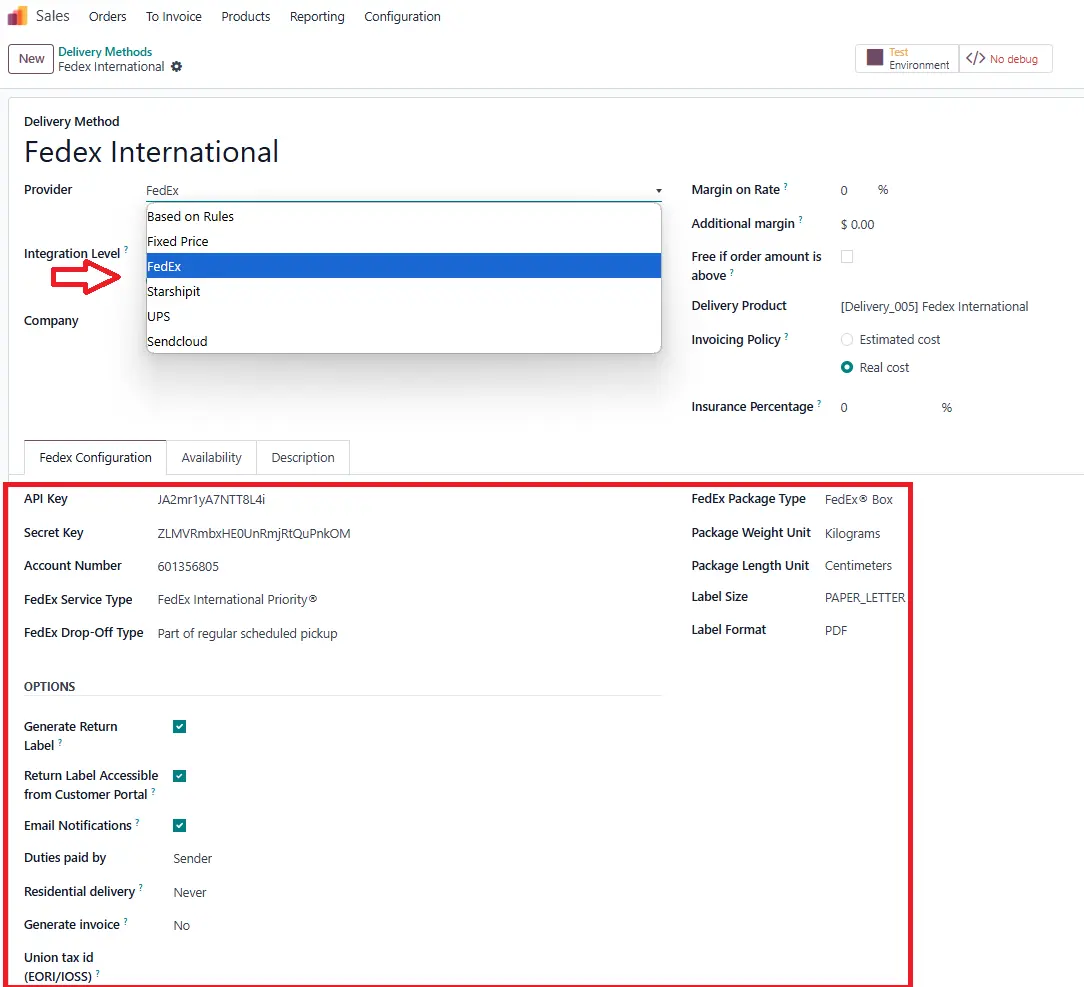The height and width of the screenshot is (987, 1084).
Task: Open FedEx Drop-Off Type dropdown
Action: 247,633
